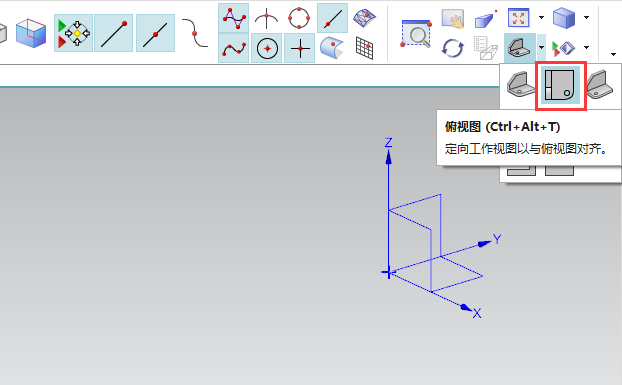The image size is (622, 385).
Task: Click the blue clip section cube icon
Action: click(x=31, y=33)
